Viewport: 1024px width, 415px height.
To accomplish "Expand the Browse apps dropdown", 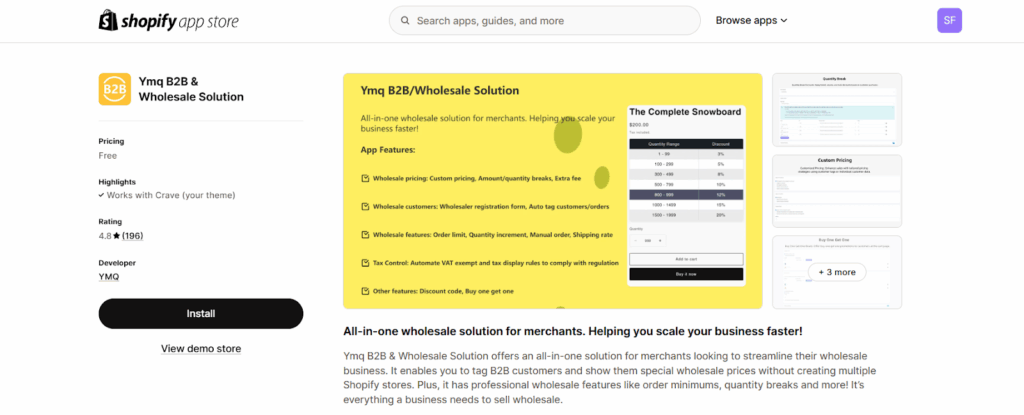I will [751, 20].
